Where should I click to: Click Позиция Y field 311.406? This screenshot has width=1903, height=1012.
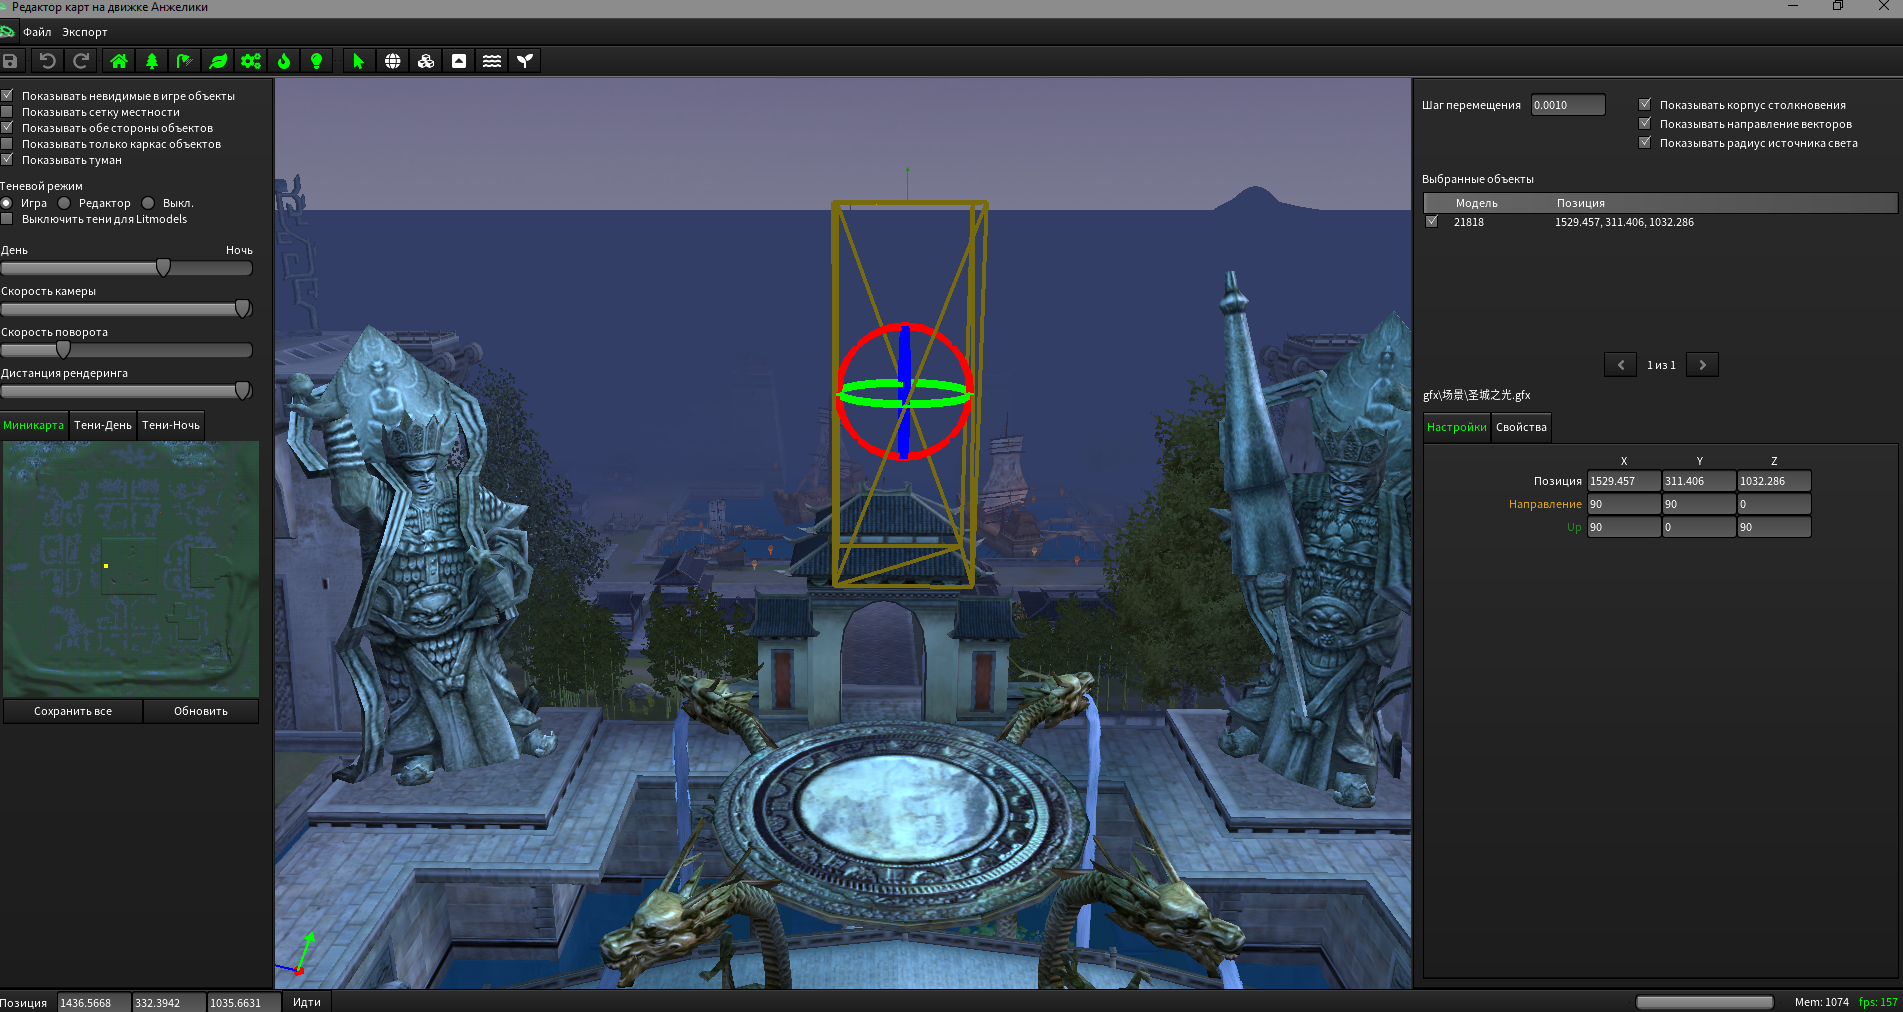tap(1699, 481)
